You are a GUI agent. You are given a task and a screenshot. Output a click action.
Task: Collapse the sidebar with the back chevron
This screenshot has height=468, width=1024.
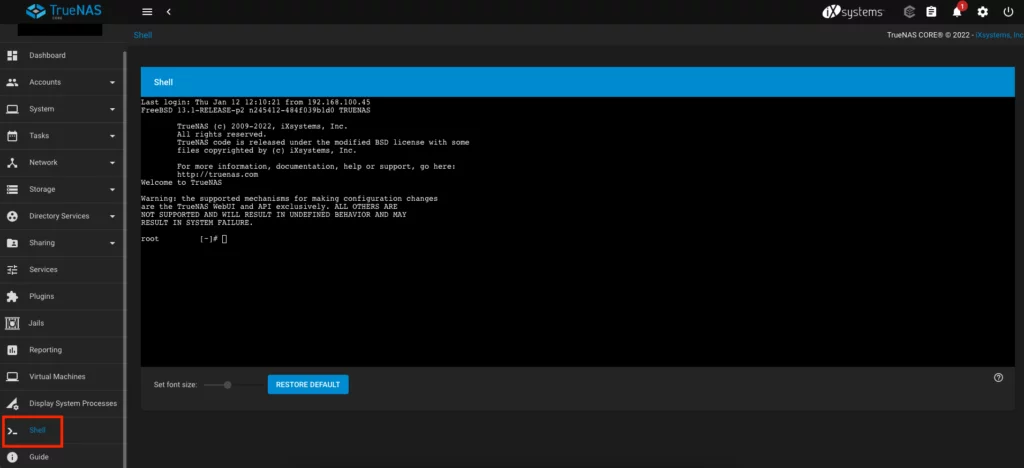coord(168,12)
